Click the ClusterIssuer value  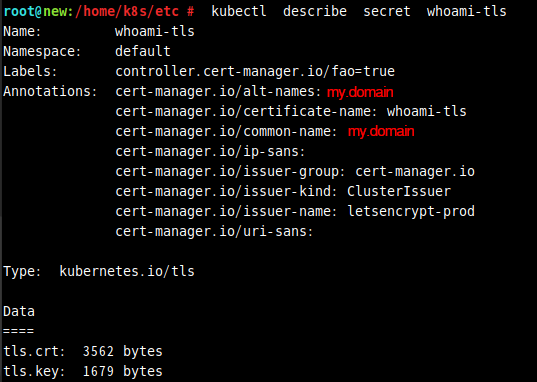click(399, 191)
